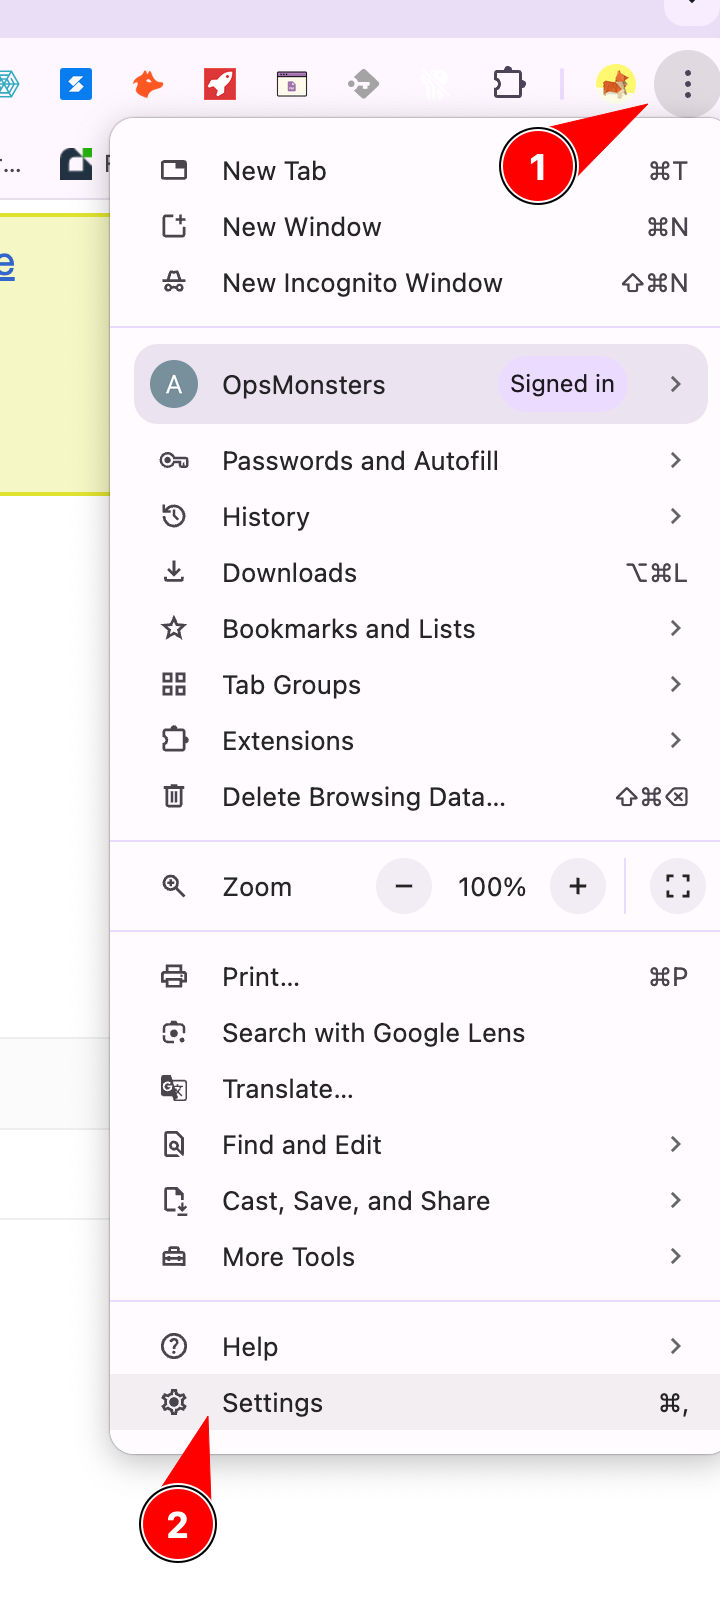Choose New Incognito Window
This screenshot has height=1622, width=720.
coord(362,283)
